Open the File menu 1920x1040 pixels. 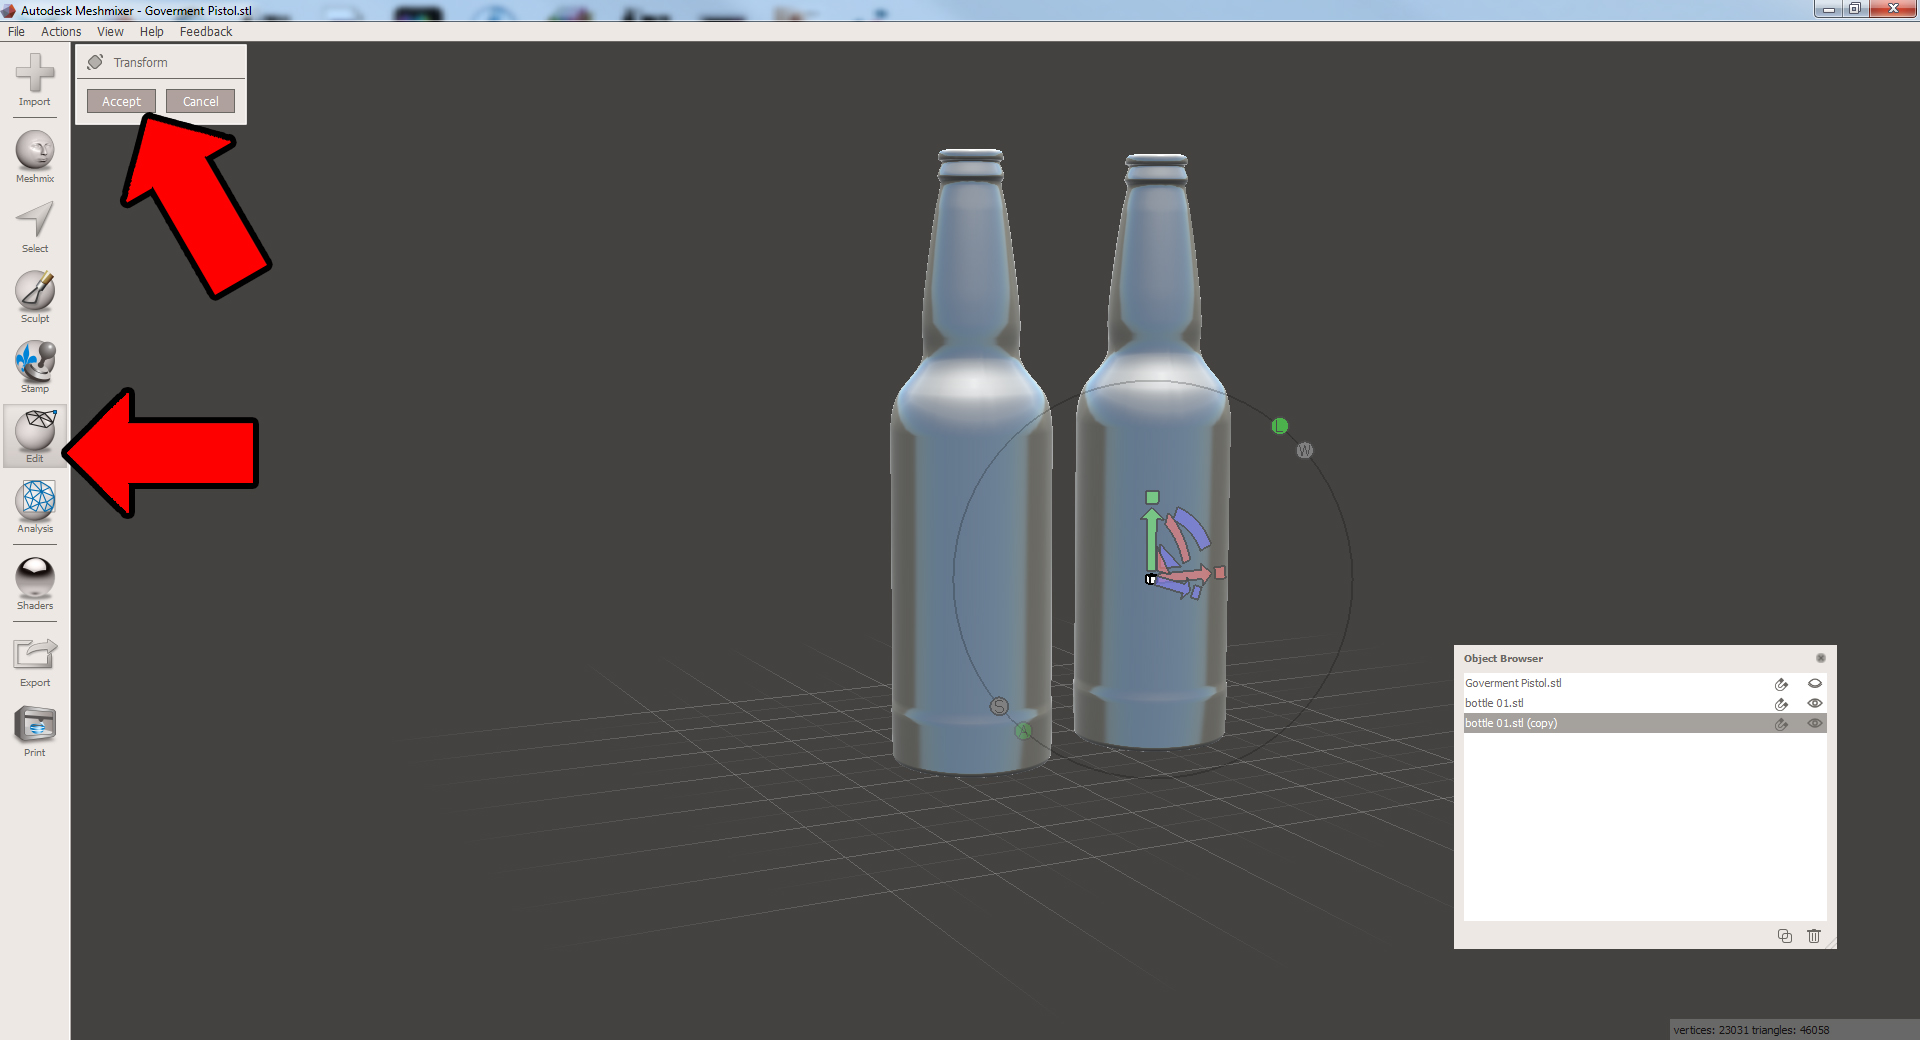pos(16,32)
